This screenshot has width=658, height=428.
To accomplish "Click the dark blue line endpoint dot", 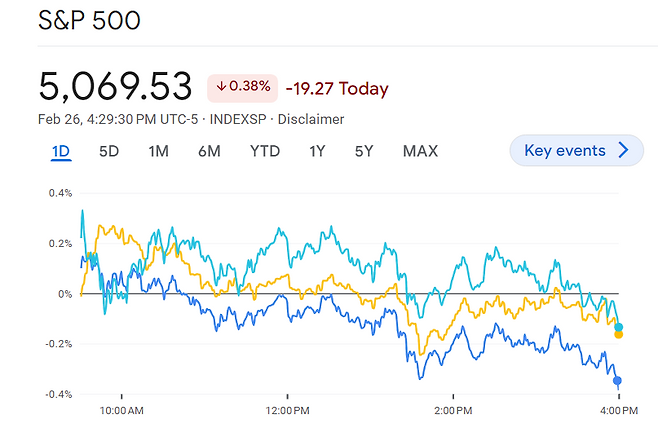I will 617,380.
